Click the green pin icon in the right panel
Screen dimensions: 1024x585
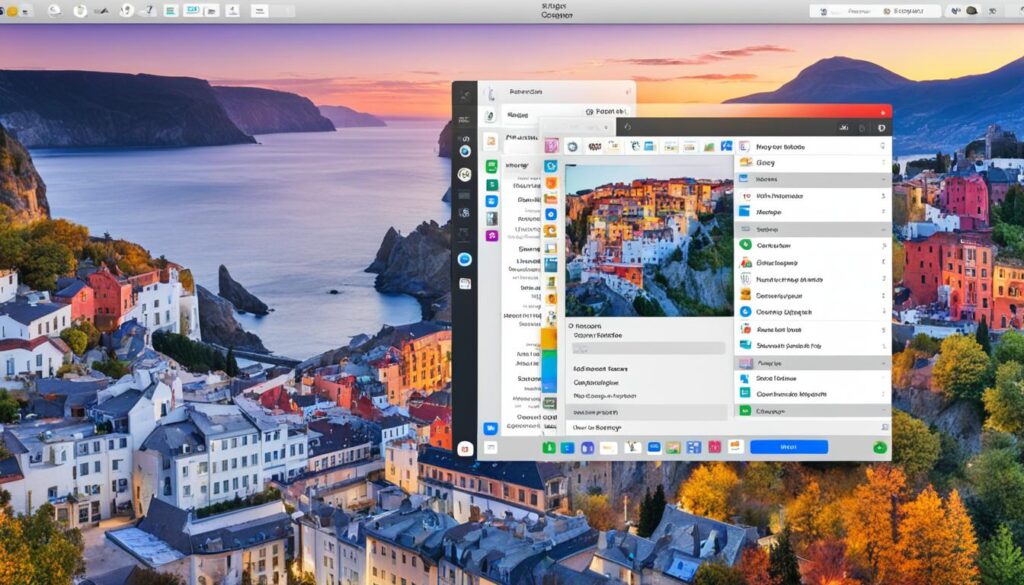coord(744,244)
